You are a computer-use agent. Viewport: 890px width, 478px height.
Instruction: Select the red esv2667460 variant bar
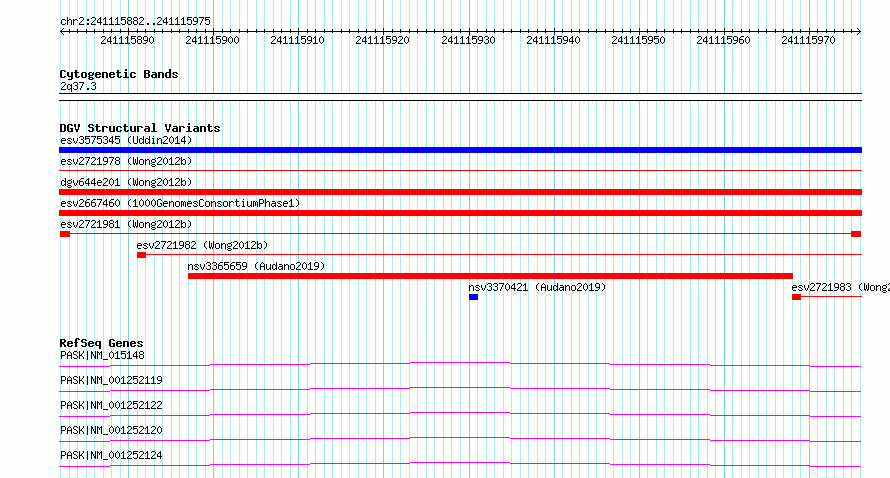click(x=460, y=213)
